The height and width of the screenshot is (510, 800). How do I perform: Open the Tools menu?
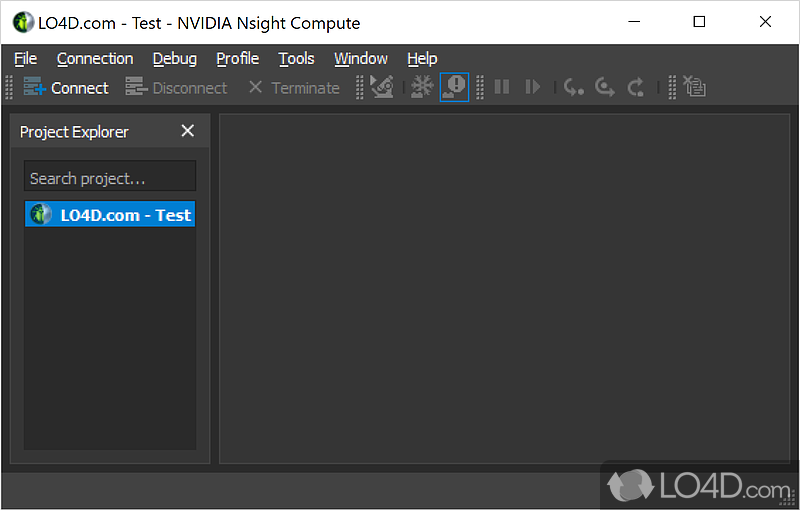tap(296, 59)
